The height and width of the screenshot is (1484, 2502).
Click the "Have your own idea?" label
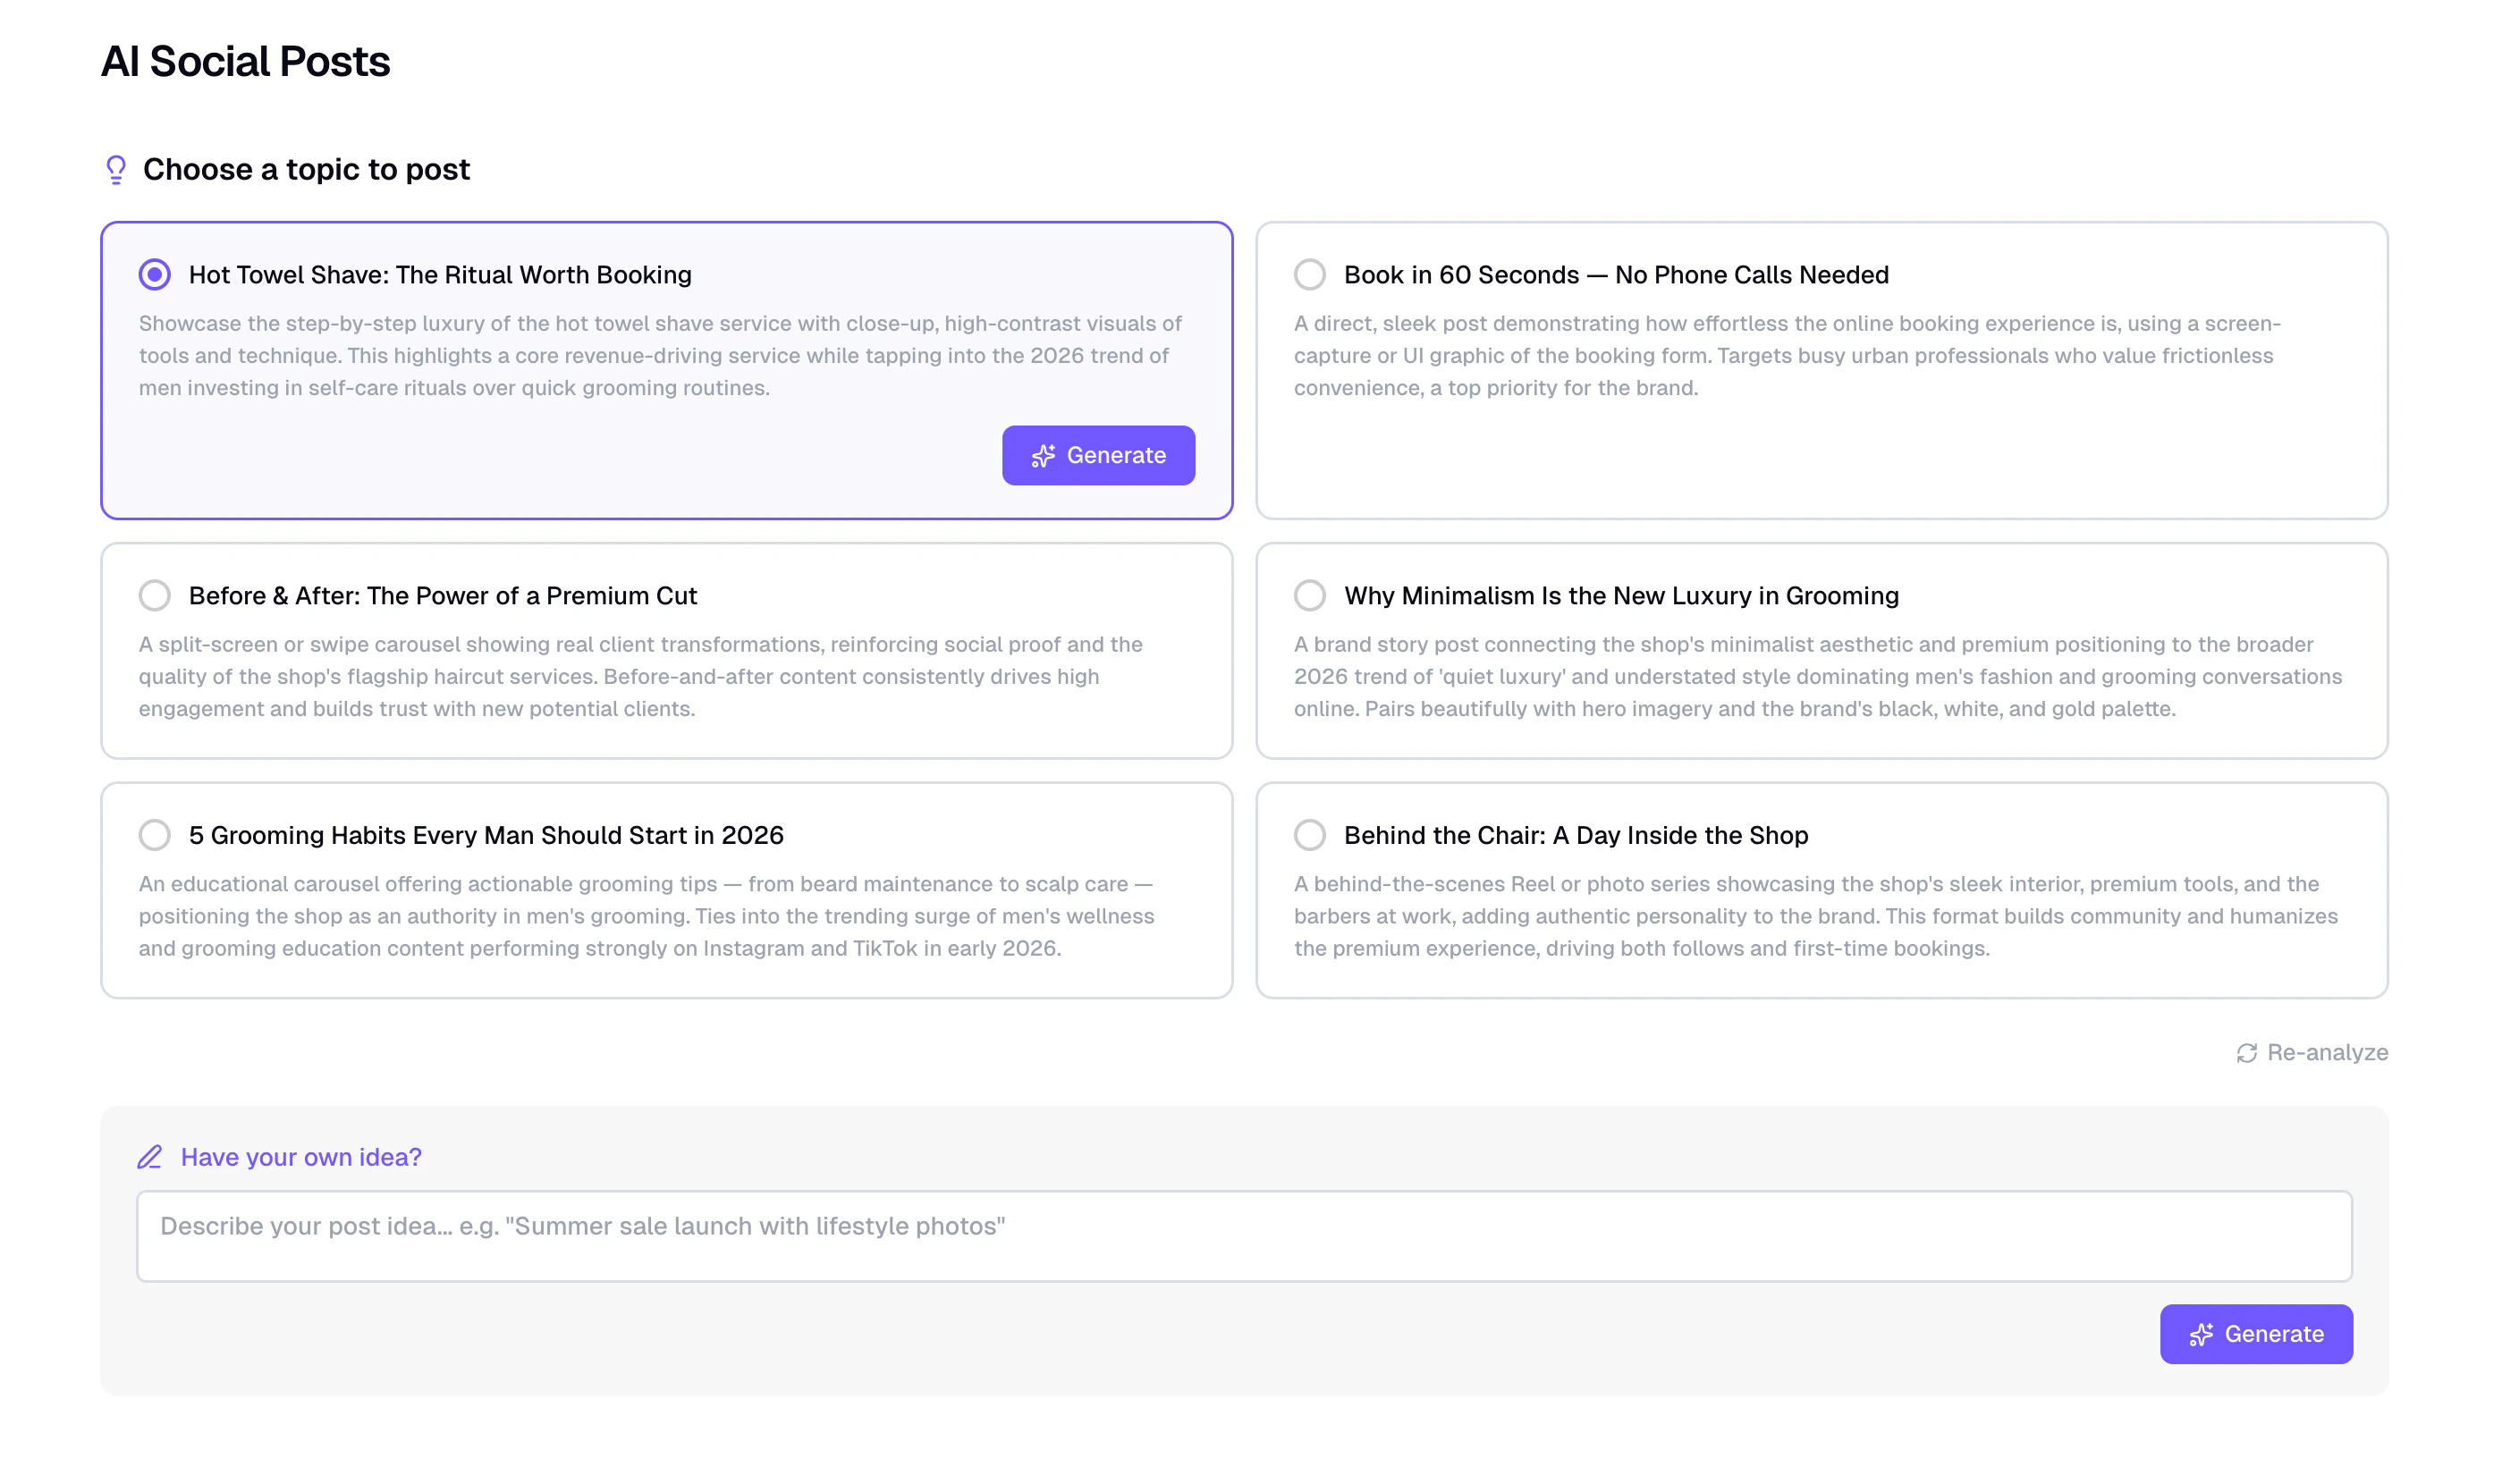click(300, 1157)
